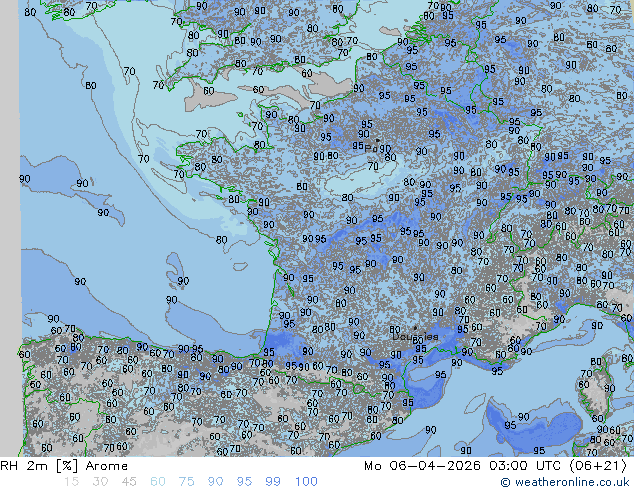Select the 45 legend color value

pyautogui.click(x=129, y=482)
